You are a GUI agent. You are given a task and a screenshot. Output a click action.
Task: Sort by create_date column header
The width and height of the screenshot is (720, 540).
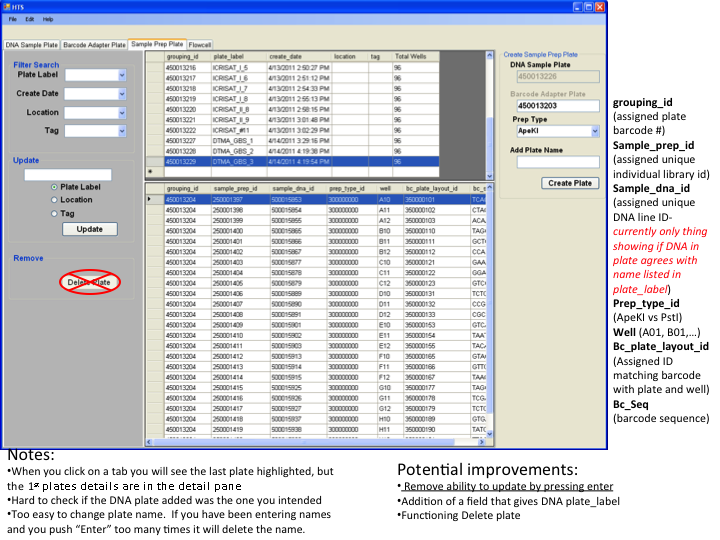tap(299, 56)
